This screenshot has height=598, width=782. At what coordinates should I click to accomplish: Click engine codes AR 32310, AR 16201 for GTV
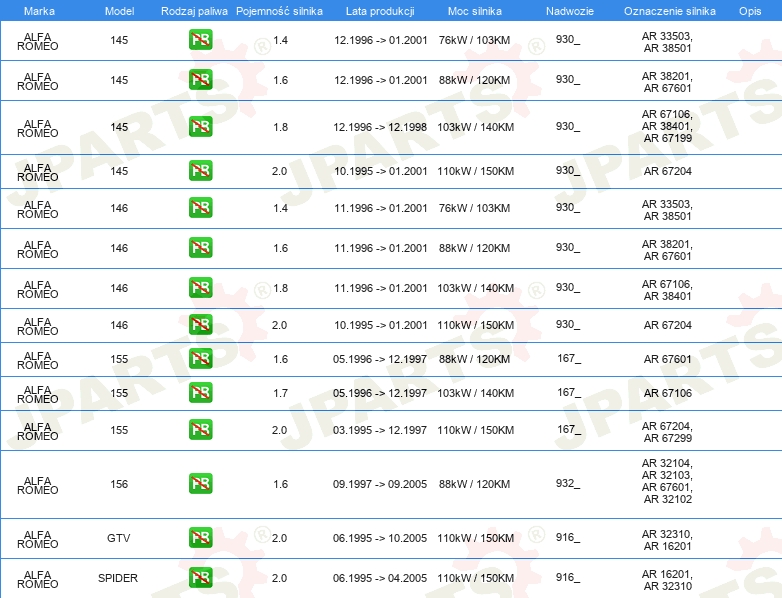point(667,540)
